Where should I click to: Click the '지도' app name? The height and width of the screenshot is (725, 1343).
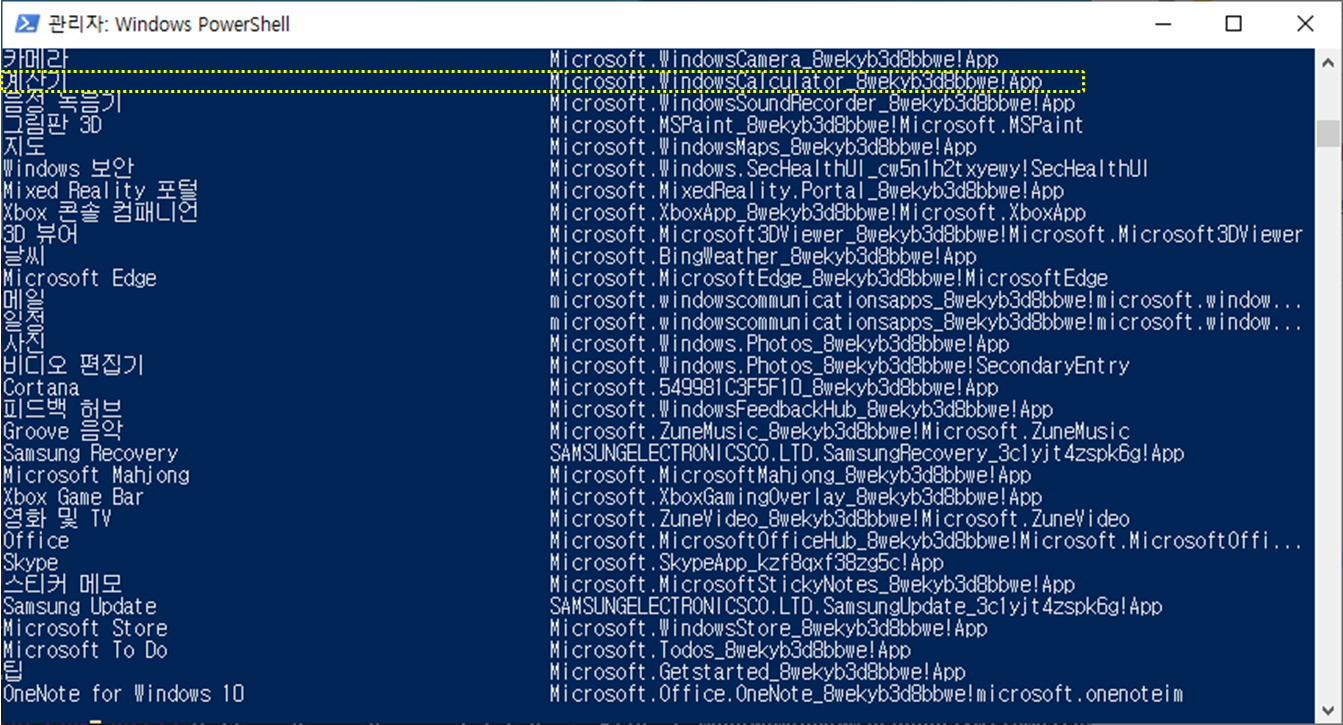click(24, 147)
